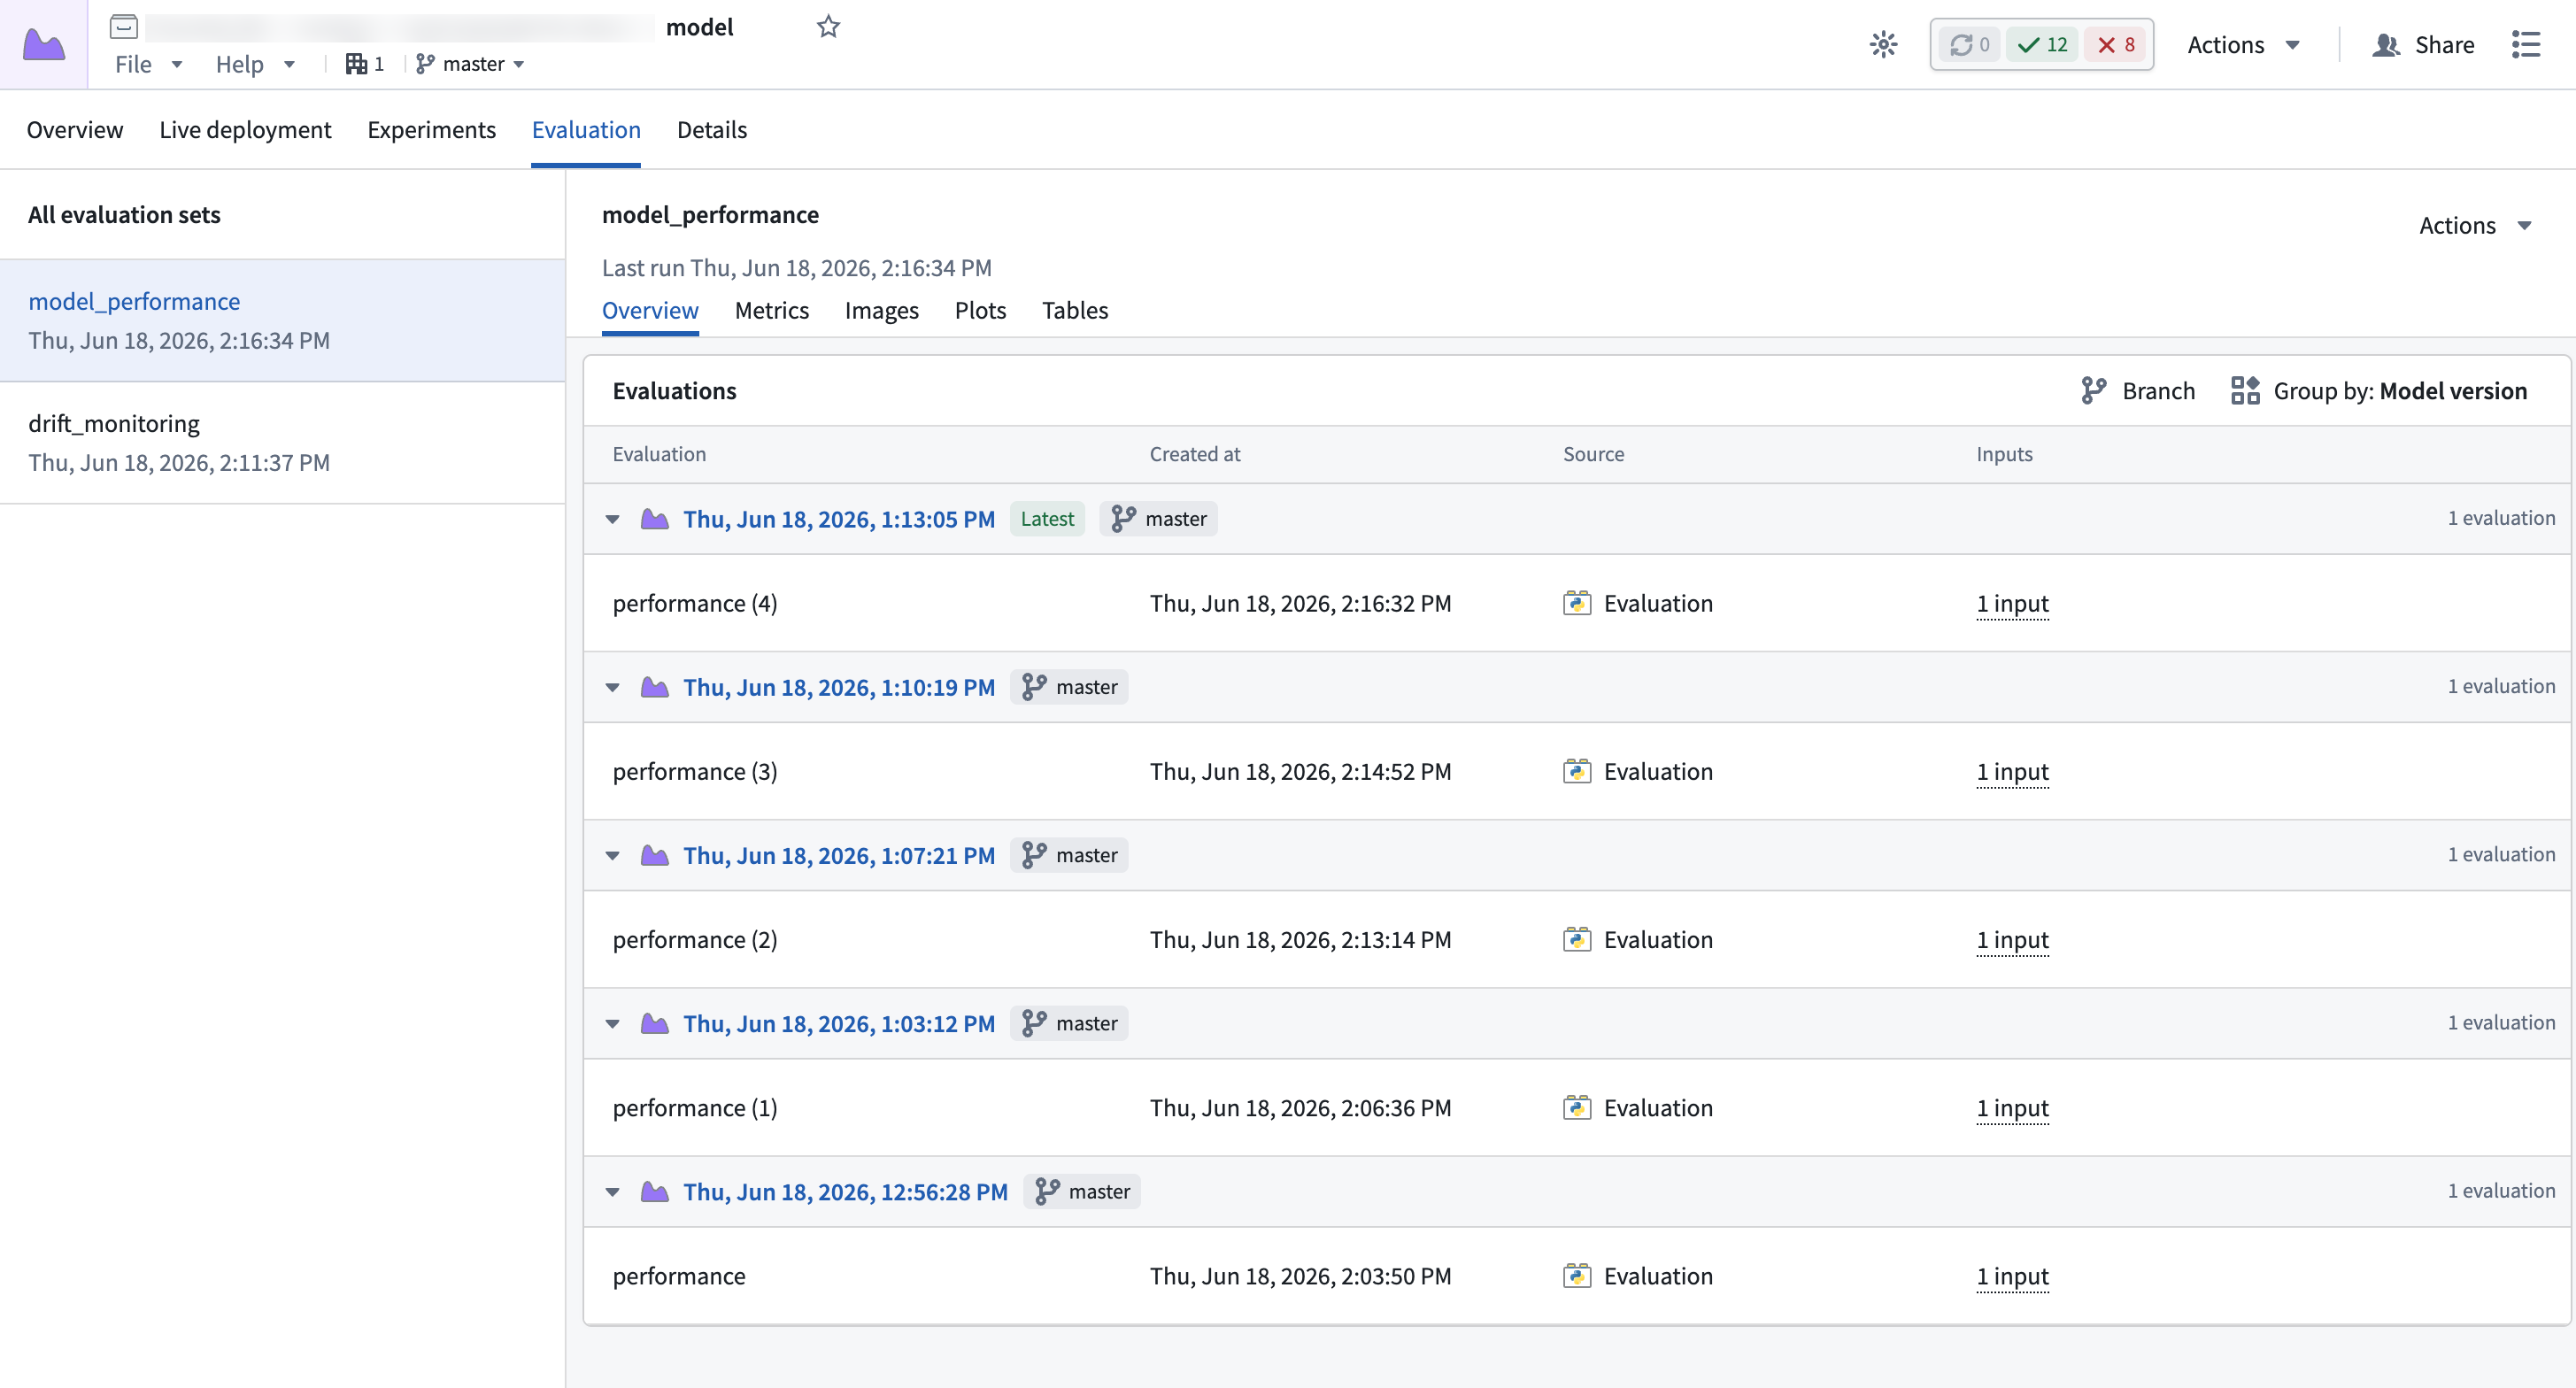This screenshot has width=2576, height=1388.
Task: Click the light theme sun icon
Action: [x=1883, y=44]
